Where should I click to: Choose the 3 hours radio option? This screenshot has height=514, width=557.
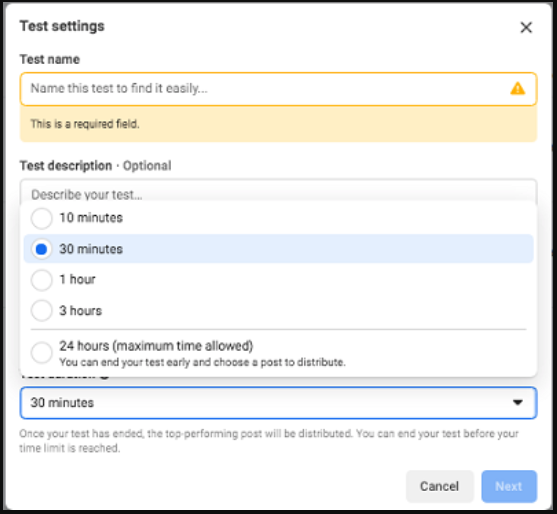(42, 311)
